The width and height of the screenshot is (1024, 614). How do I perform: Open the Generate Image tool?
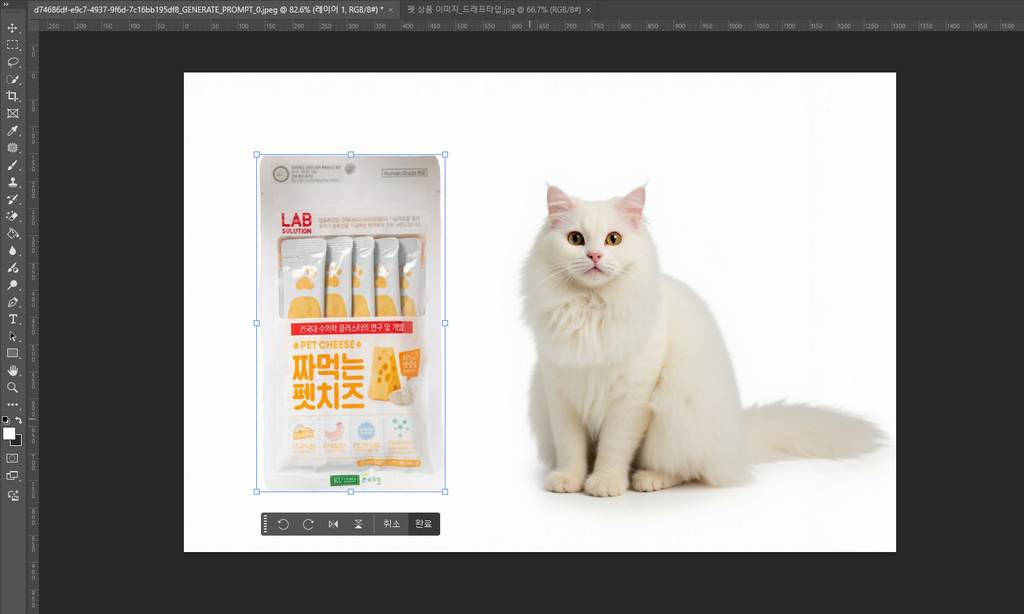coord(12,496)
